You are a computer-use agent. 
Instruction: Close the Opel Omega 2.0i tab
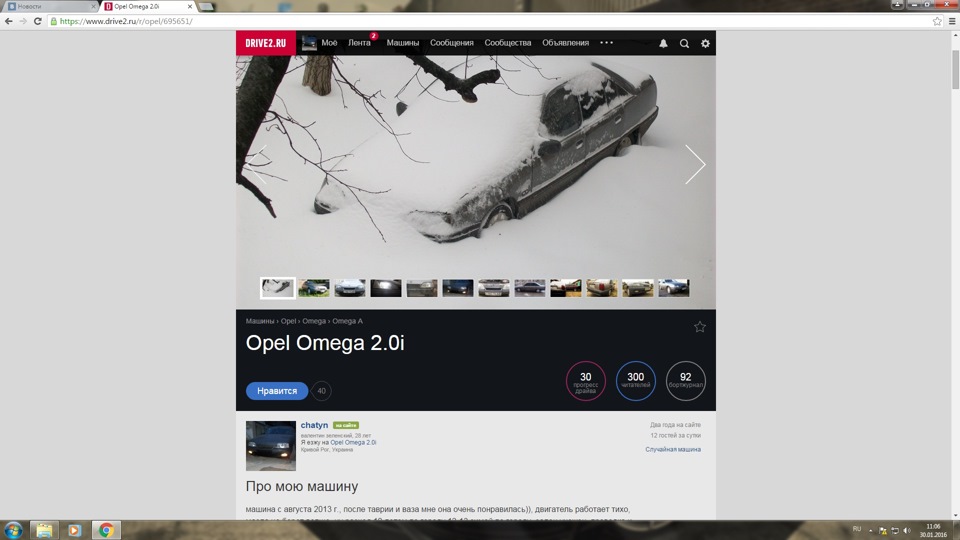pyautogui.click(x=190, y=6)
